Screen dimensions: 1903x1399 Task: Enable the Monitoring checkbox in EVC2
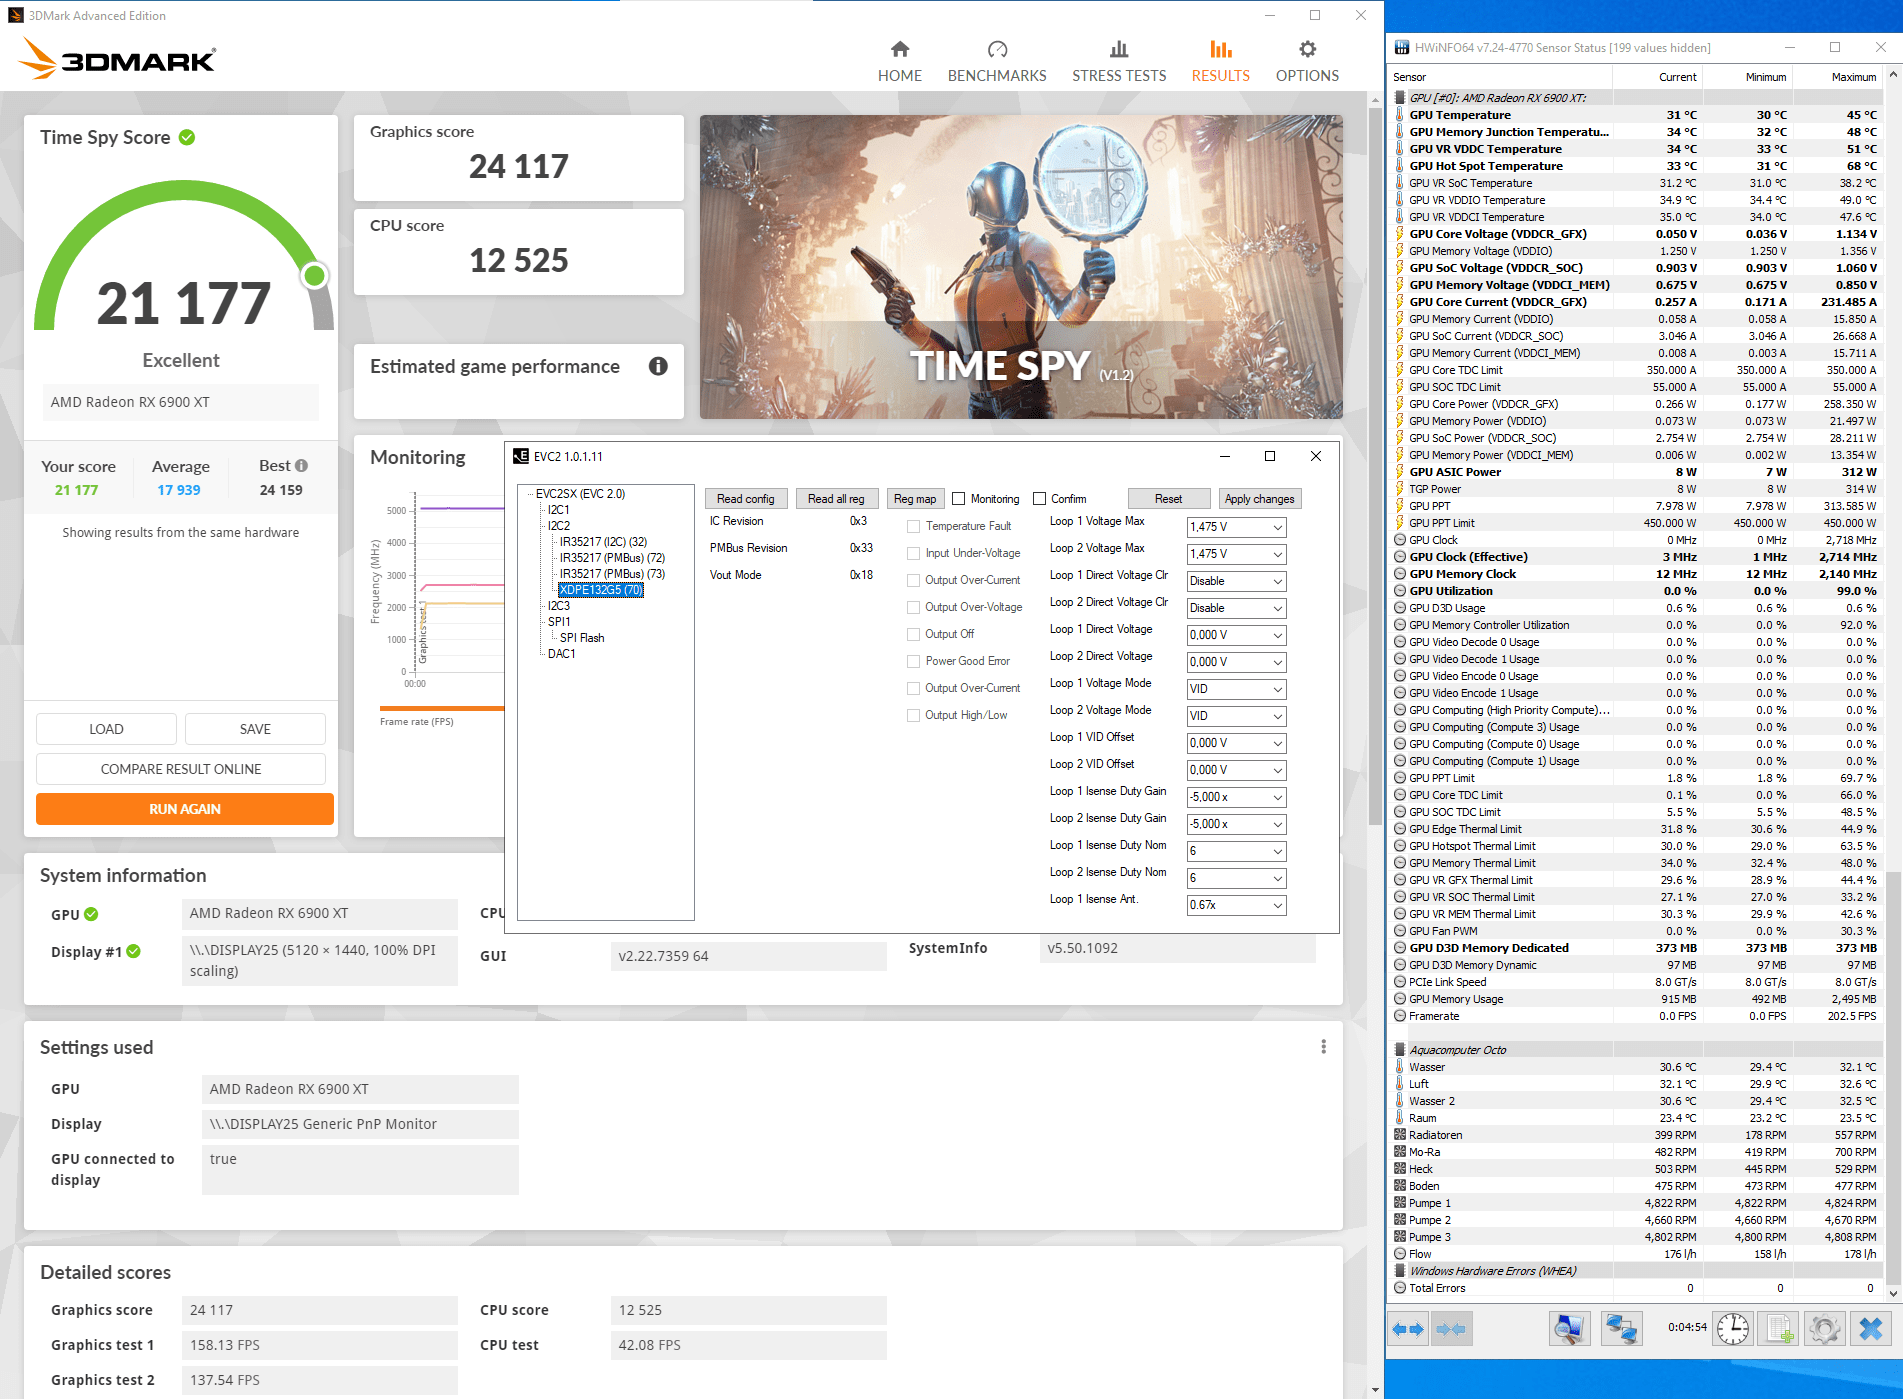pyautogui.click(x=959, y=499)
